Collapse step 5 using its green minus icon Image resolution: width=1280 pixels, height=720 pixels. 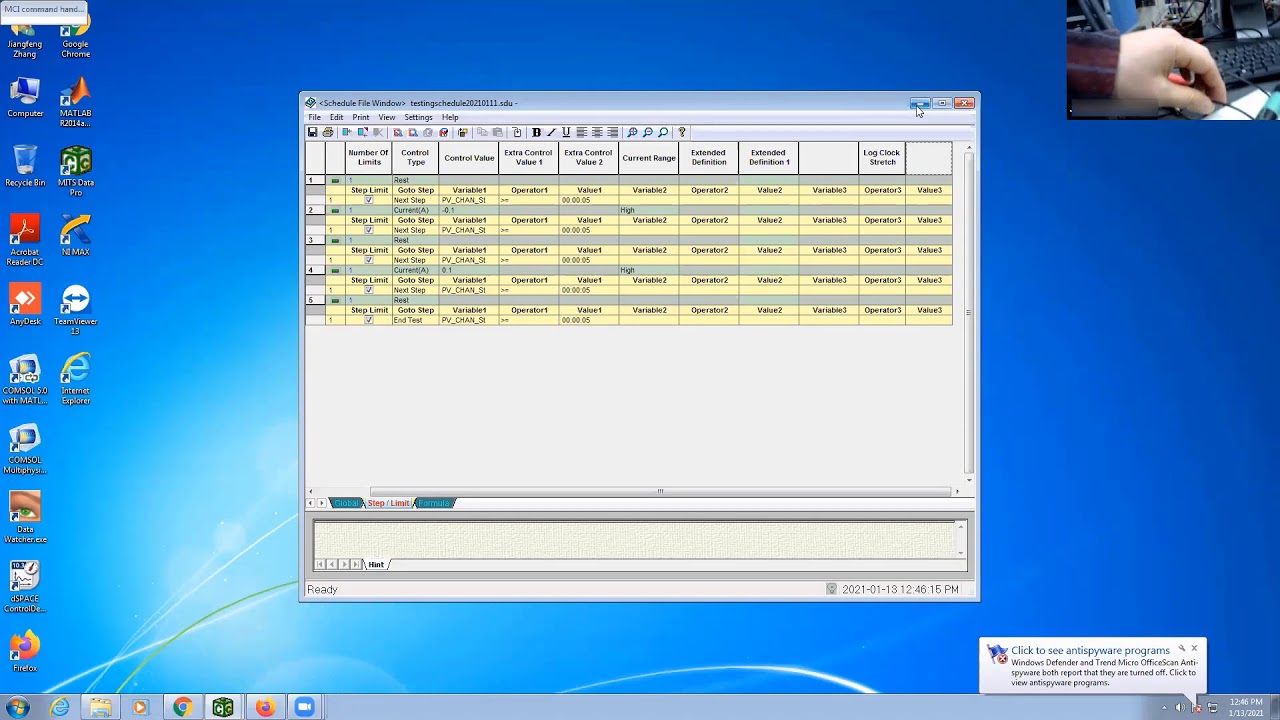point(335,300)
